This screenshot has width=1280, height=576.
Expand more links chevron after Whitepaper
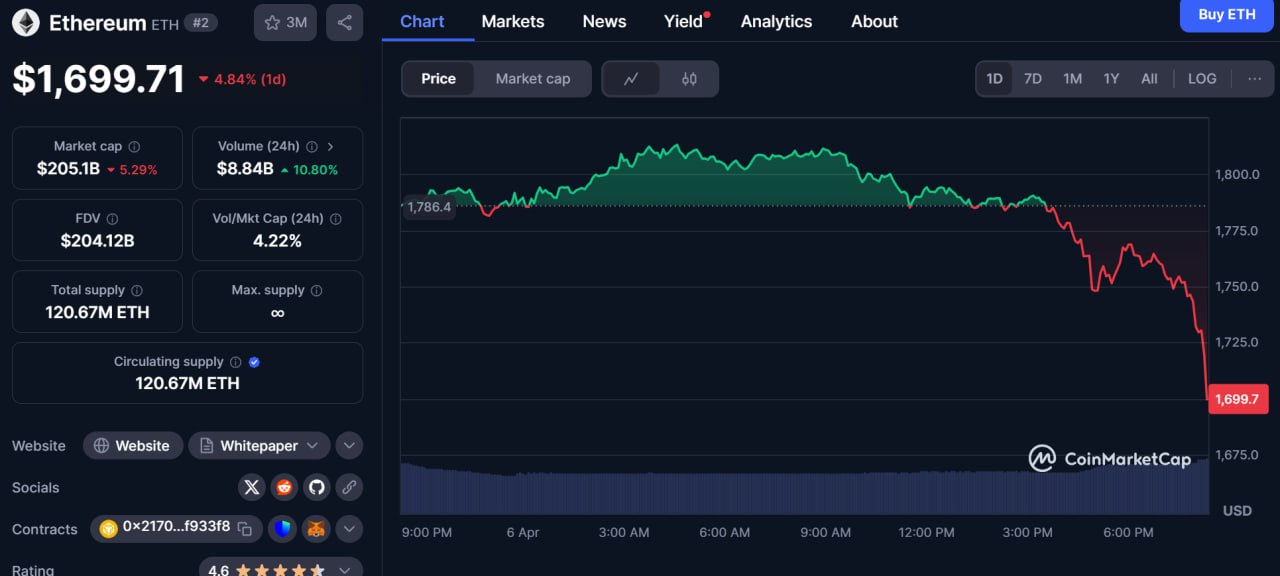pos(349,446)
